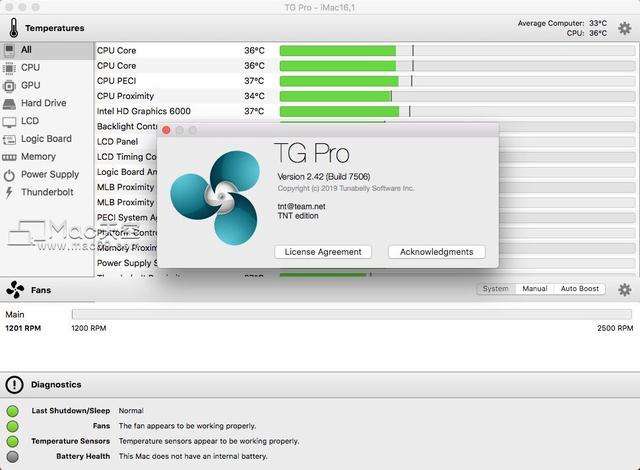Click the Main fan speed slider bar

pos(352,314)
